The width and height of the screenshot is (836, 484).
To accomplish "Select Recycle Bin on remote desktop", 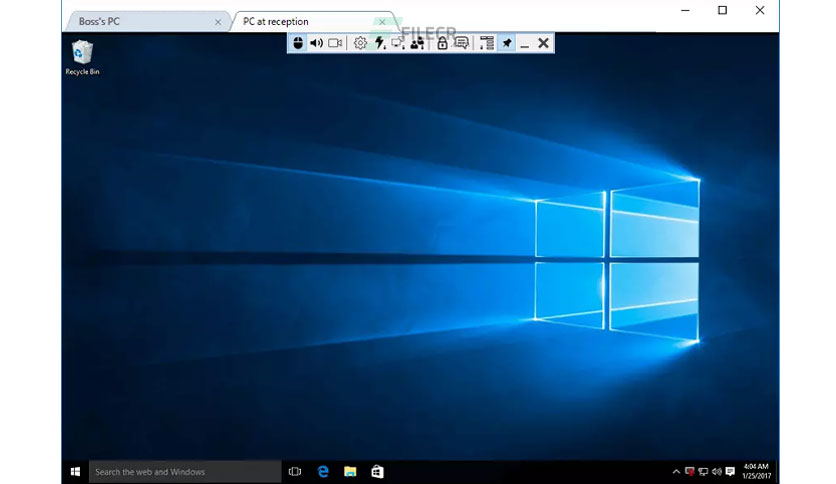I will (x=82, y=58).
